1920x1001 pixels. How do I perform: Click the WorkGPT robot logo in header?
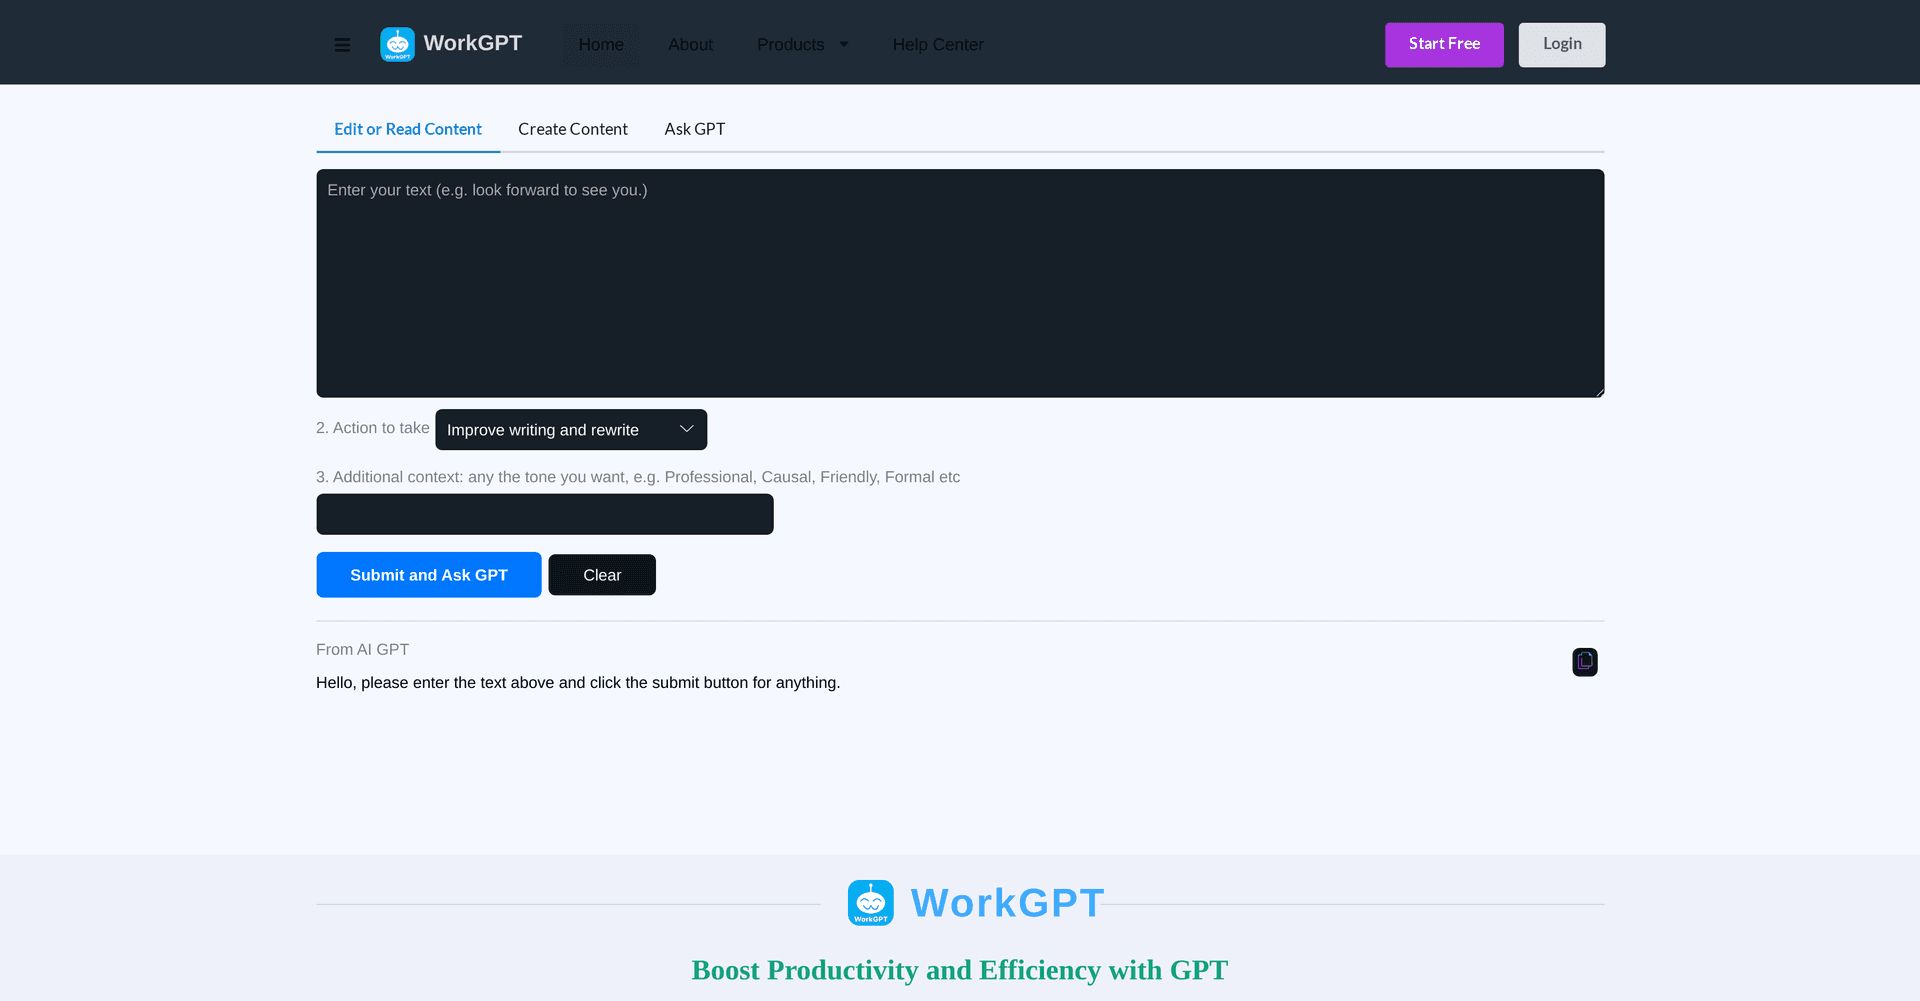[398, 44]
